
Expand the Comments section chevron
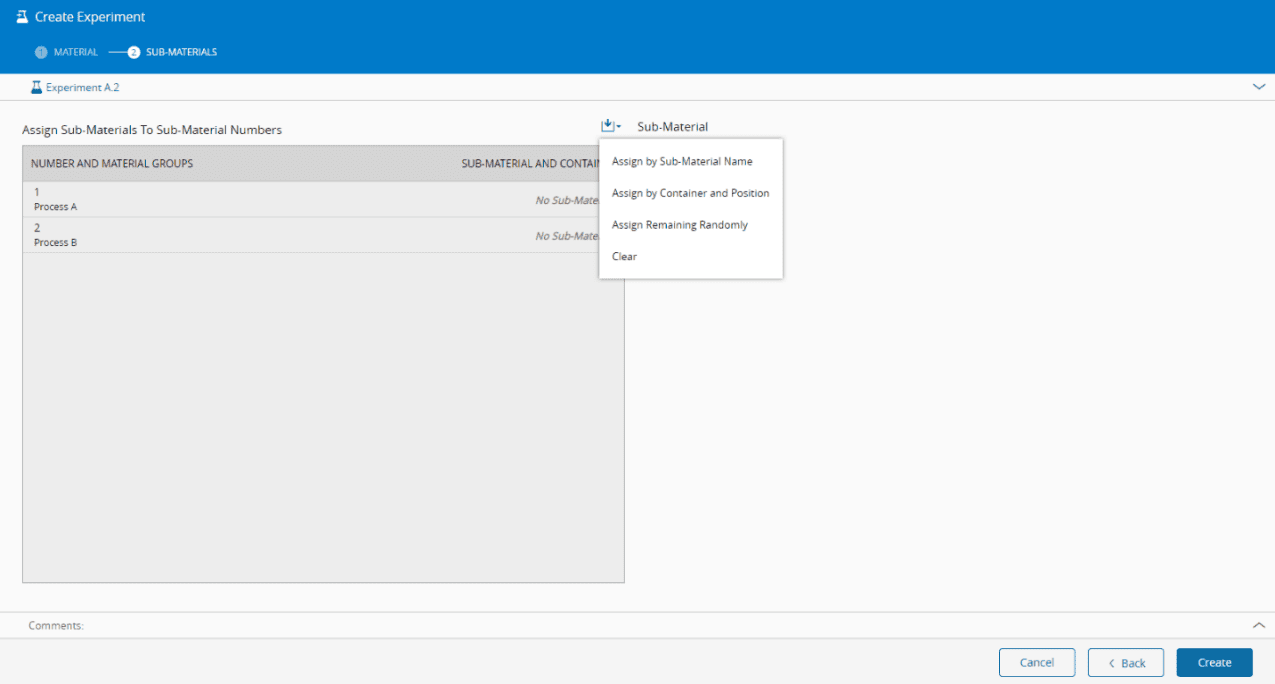(x=1258, y=625)
